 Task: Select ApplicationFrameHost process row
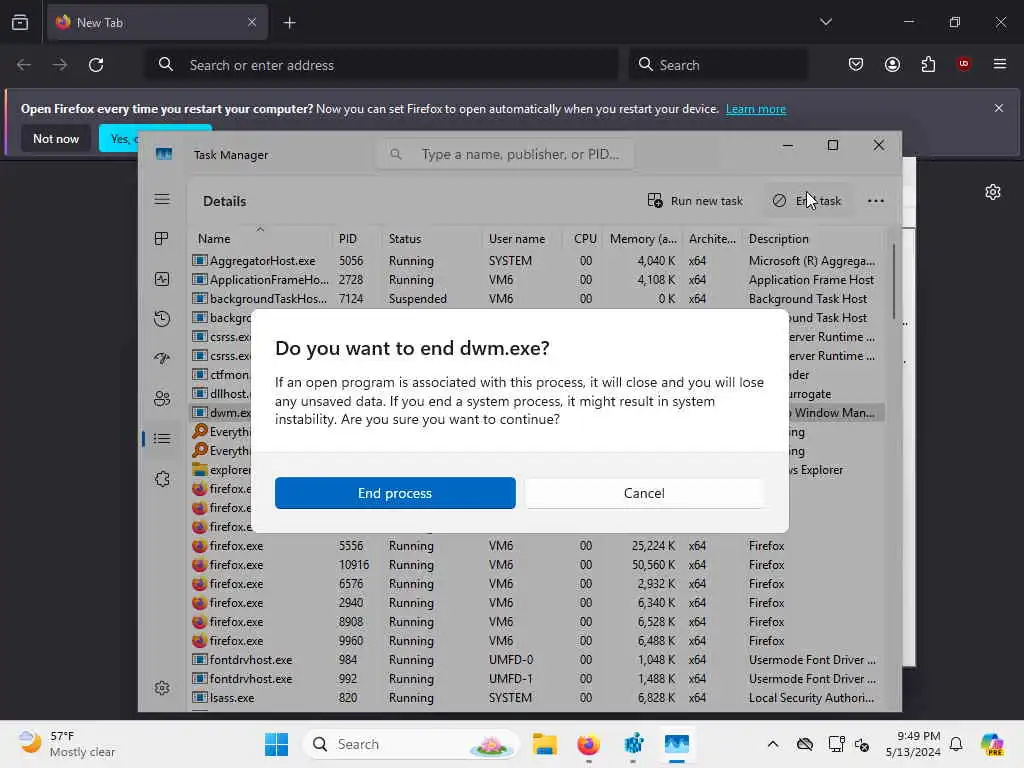tap(537, 280)
